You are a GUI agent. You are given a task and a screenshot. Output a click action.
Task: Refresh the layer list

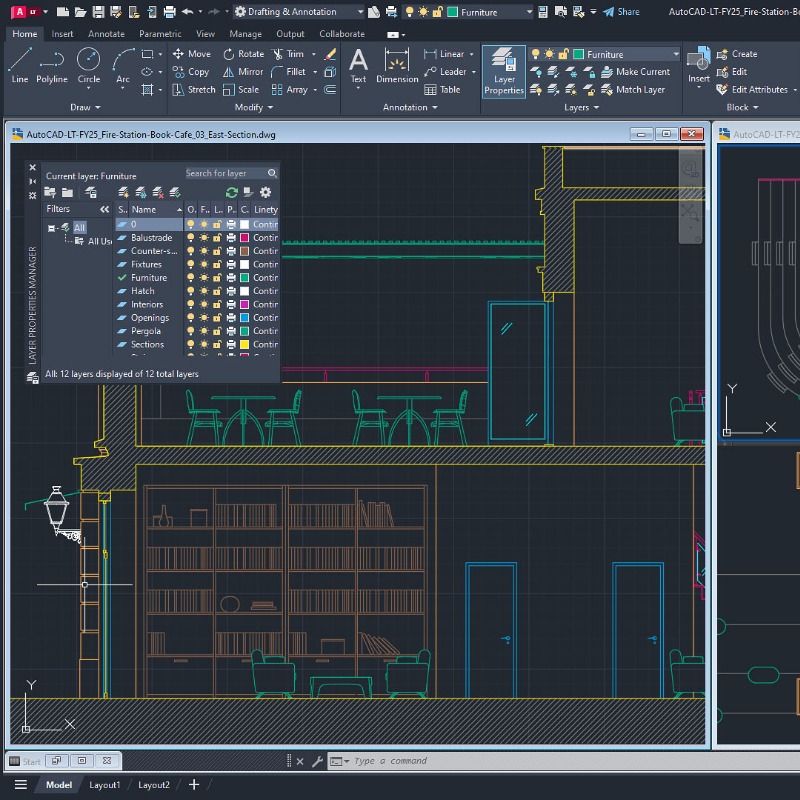[x=232, y=192]
